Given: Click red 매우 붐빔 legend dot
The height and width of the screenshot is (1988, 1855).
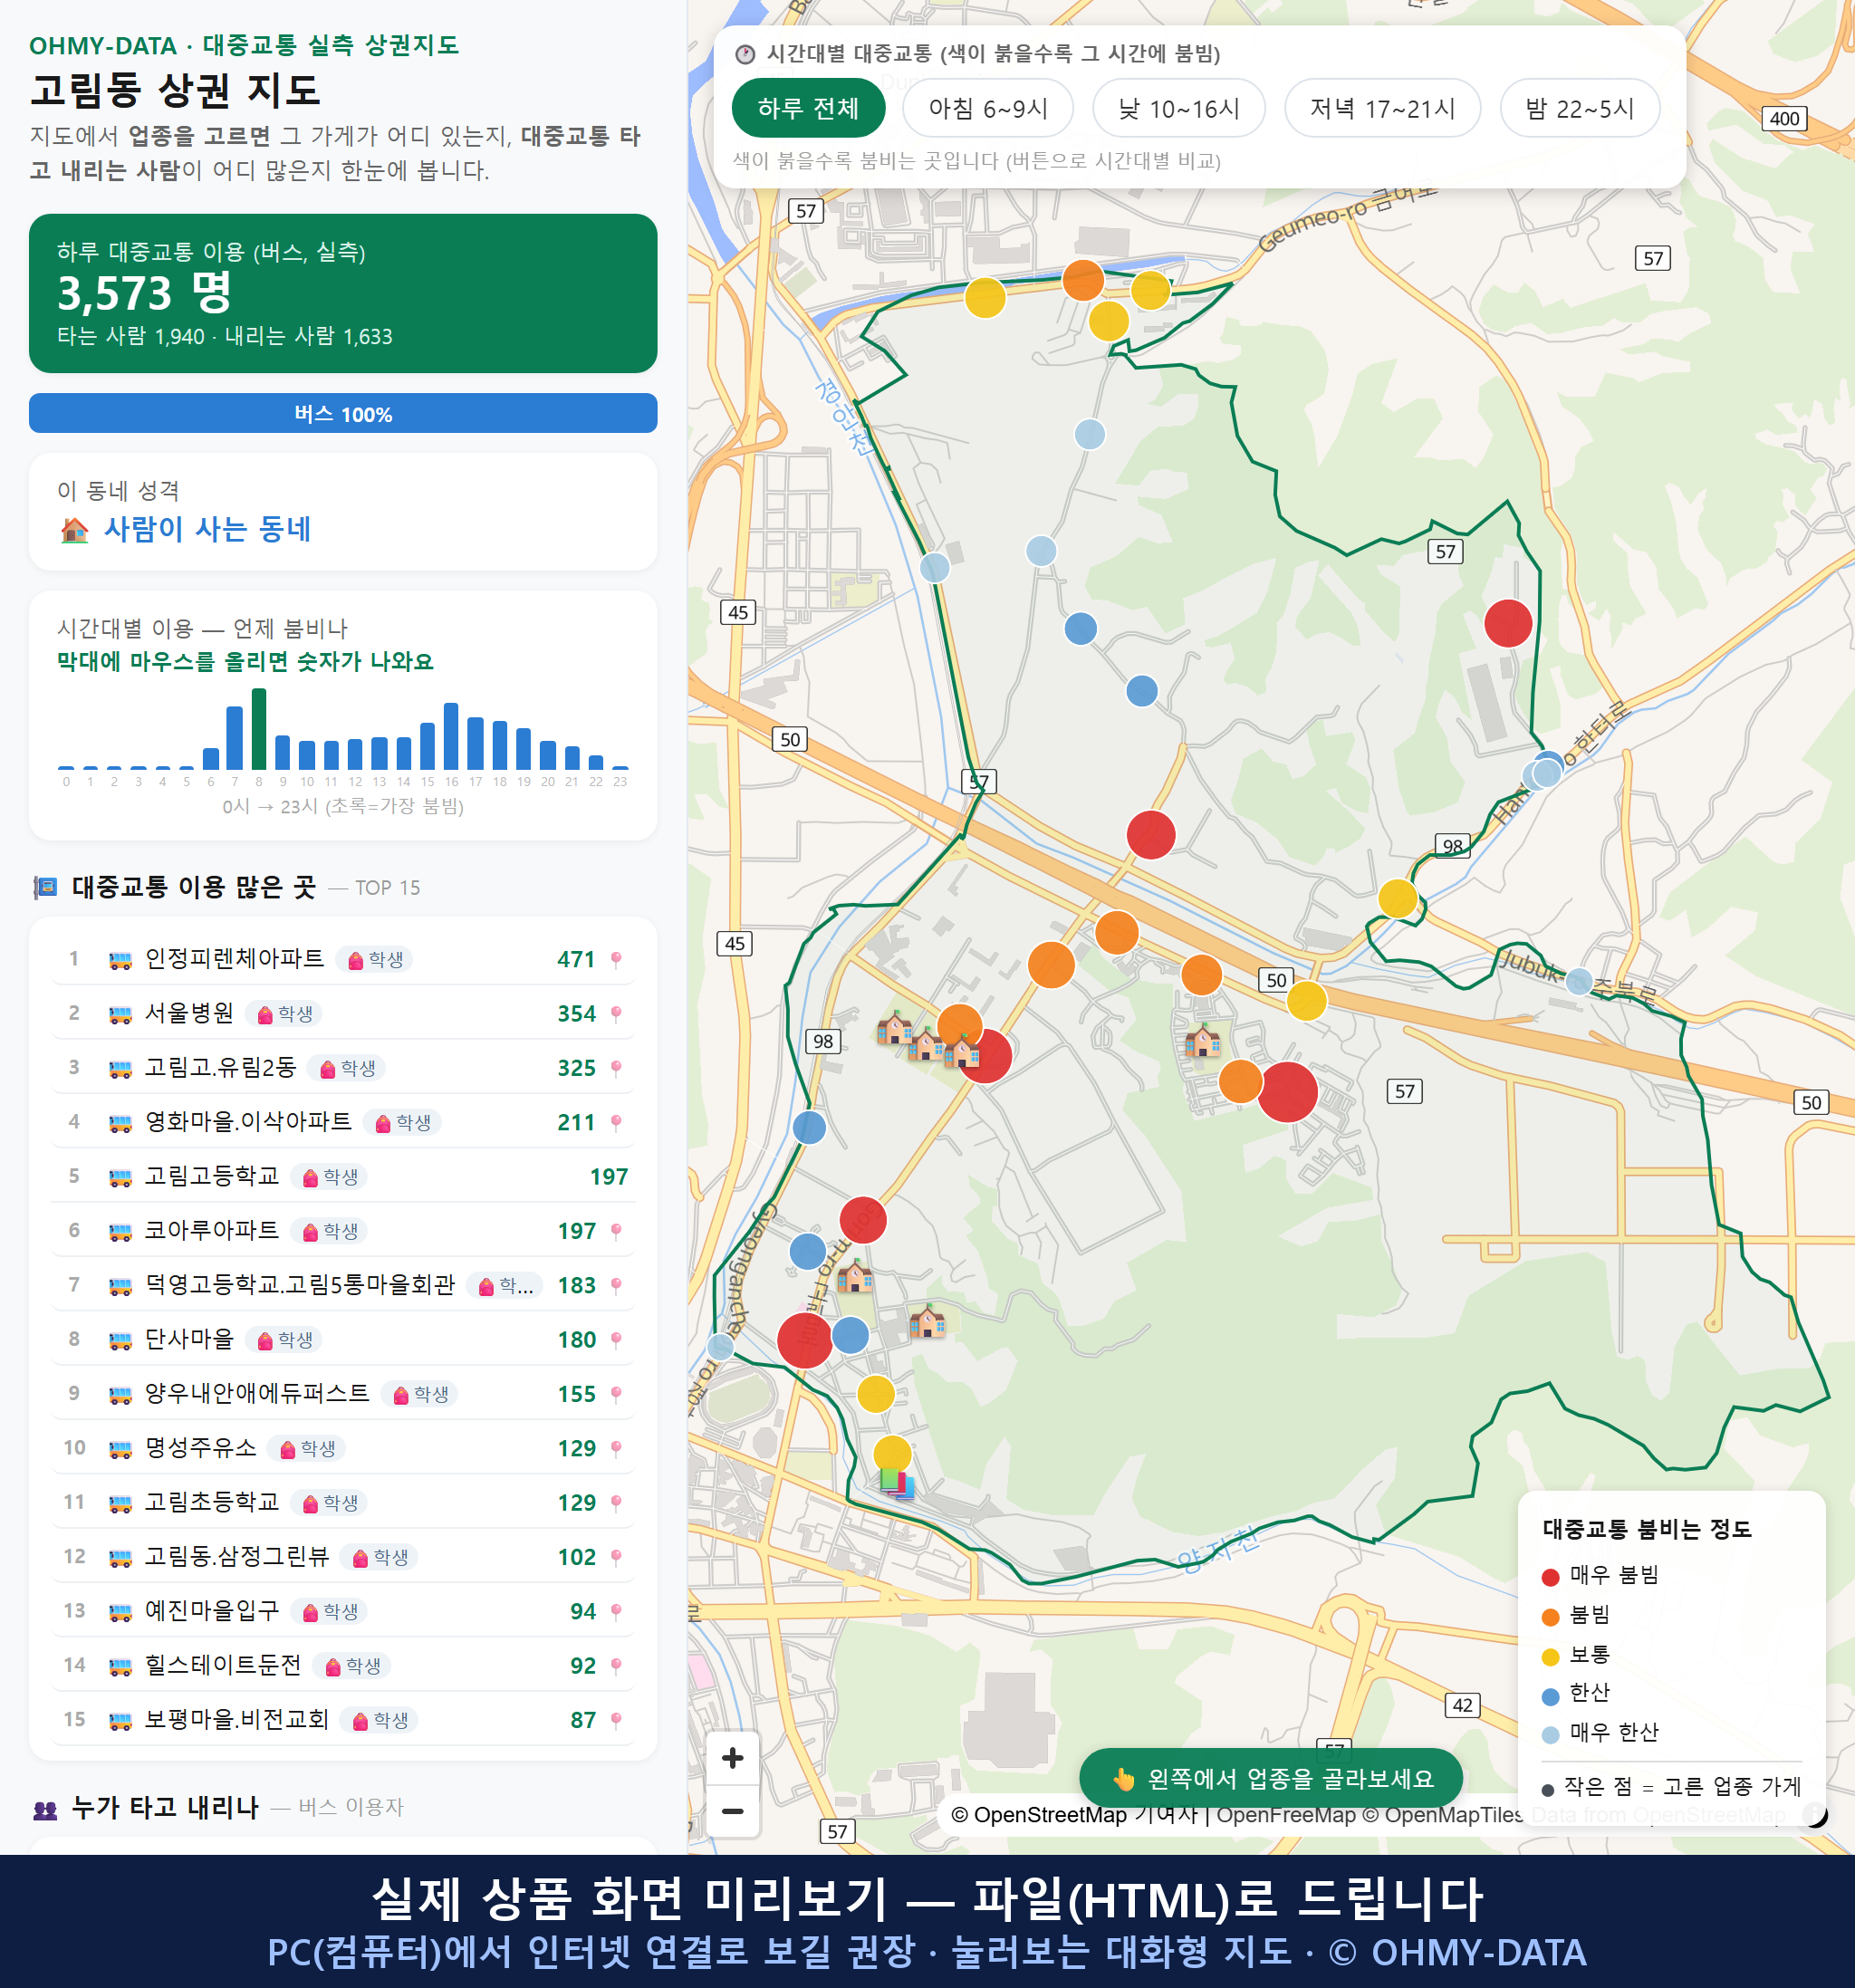Looking at the screenshot, I should point(1551,1577).
